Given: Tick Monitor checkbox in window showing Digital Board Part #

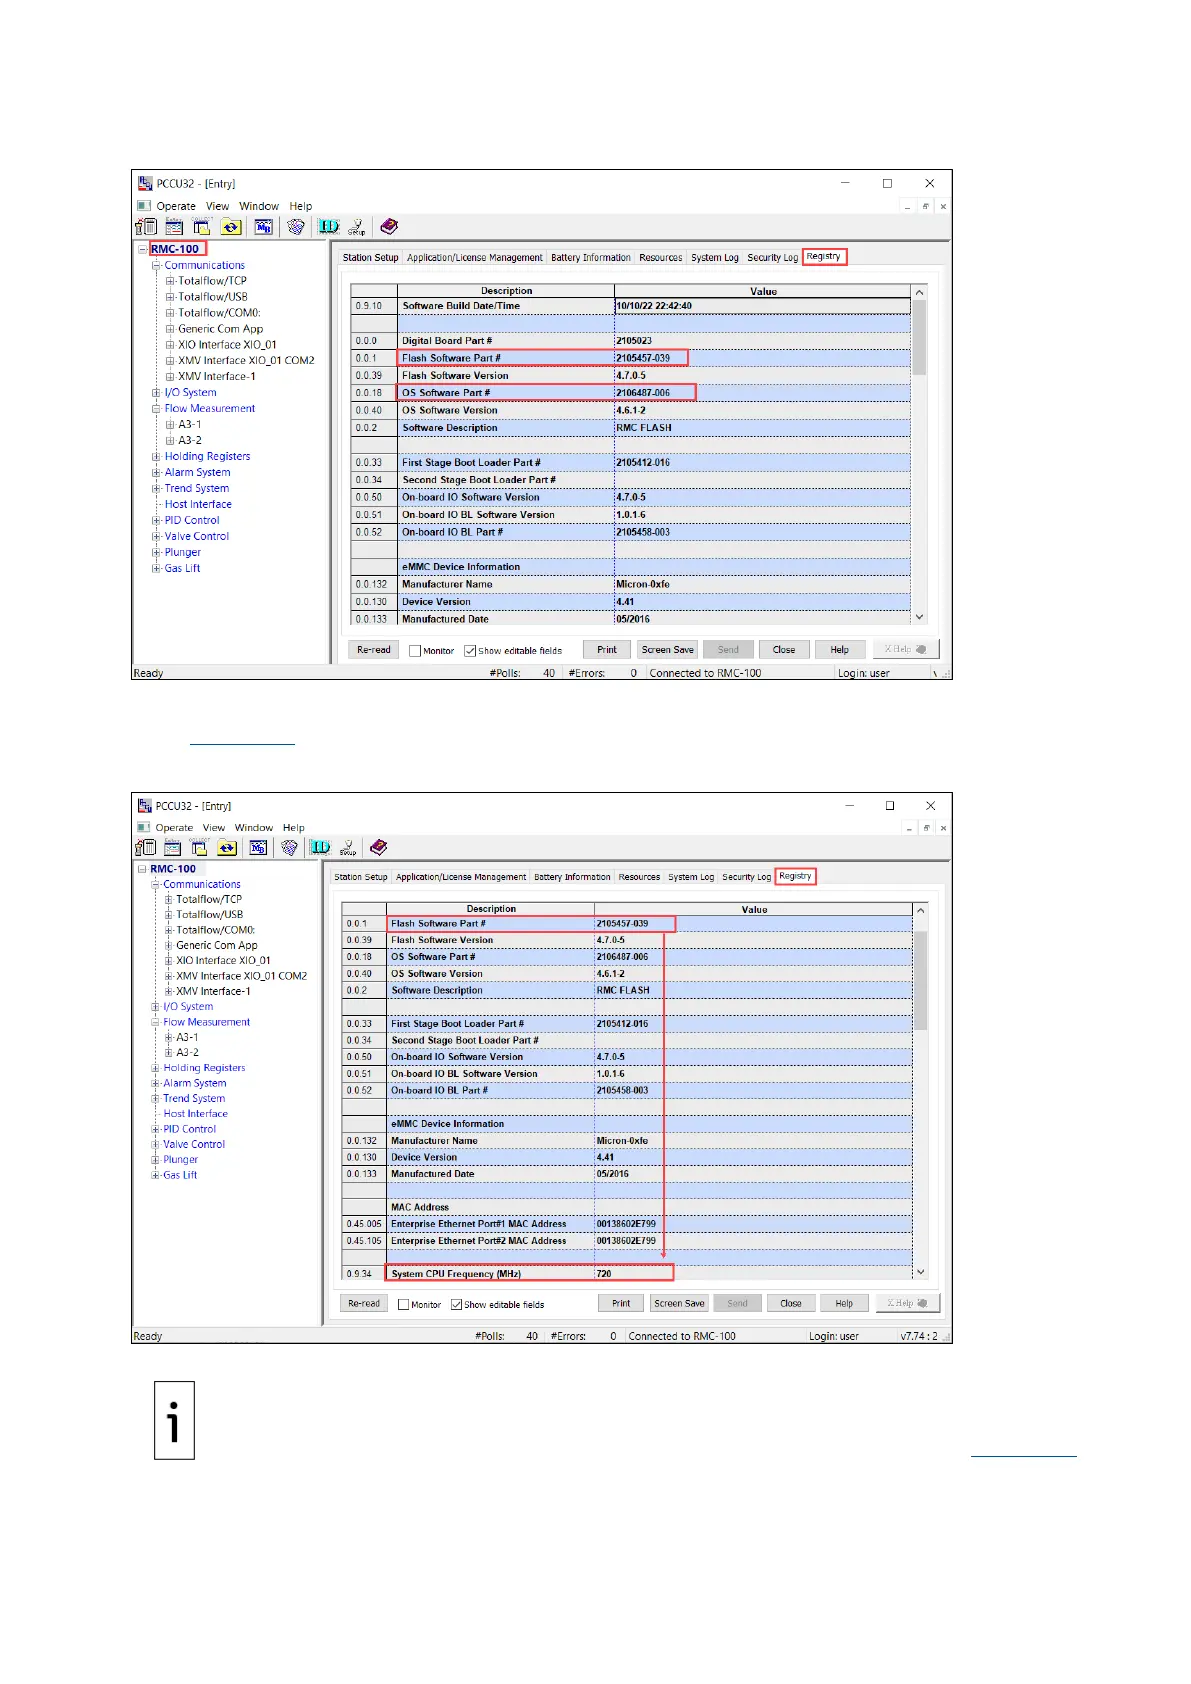Looking at the screenshot, I should tap(415, 651).
